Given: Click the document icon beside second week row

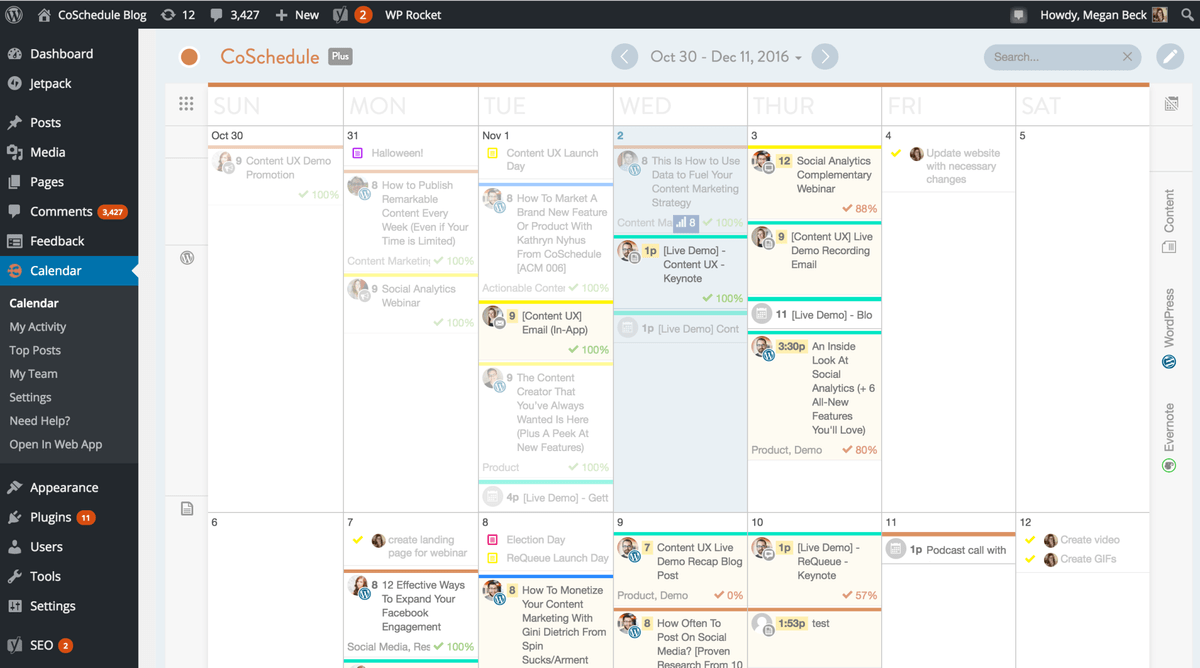Looking at the screenshot, I should (187, 509).
